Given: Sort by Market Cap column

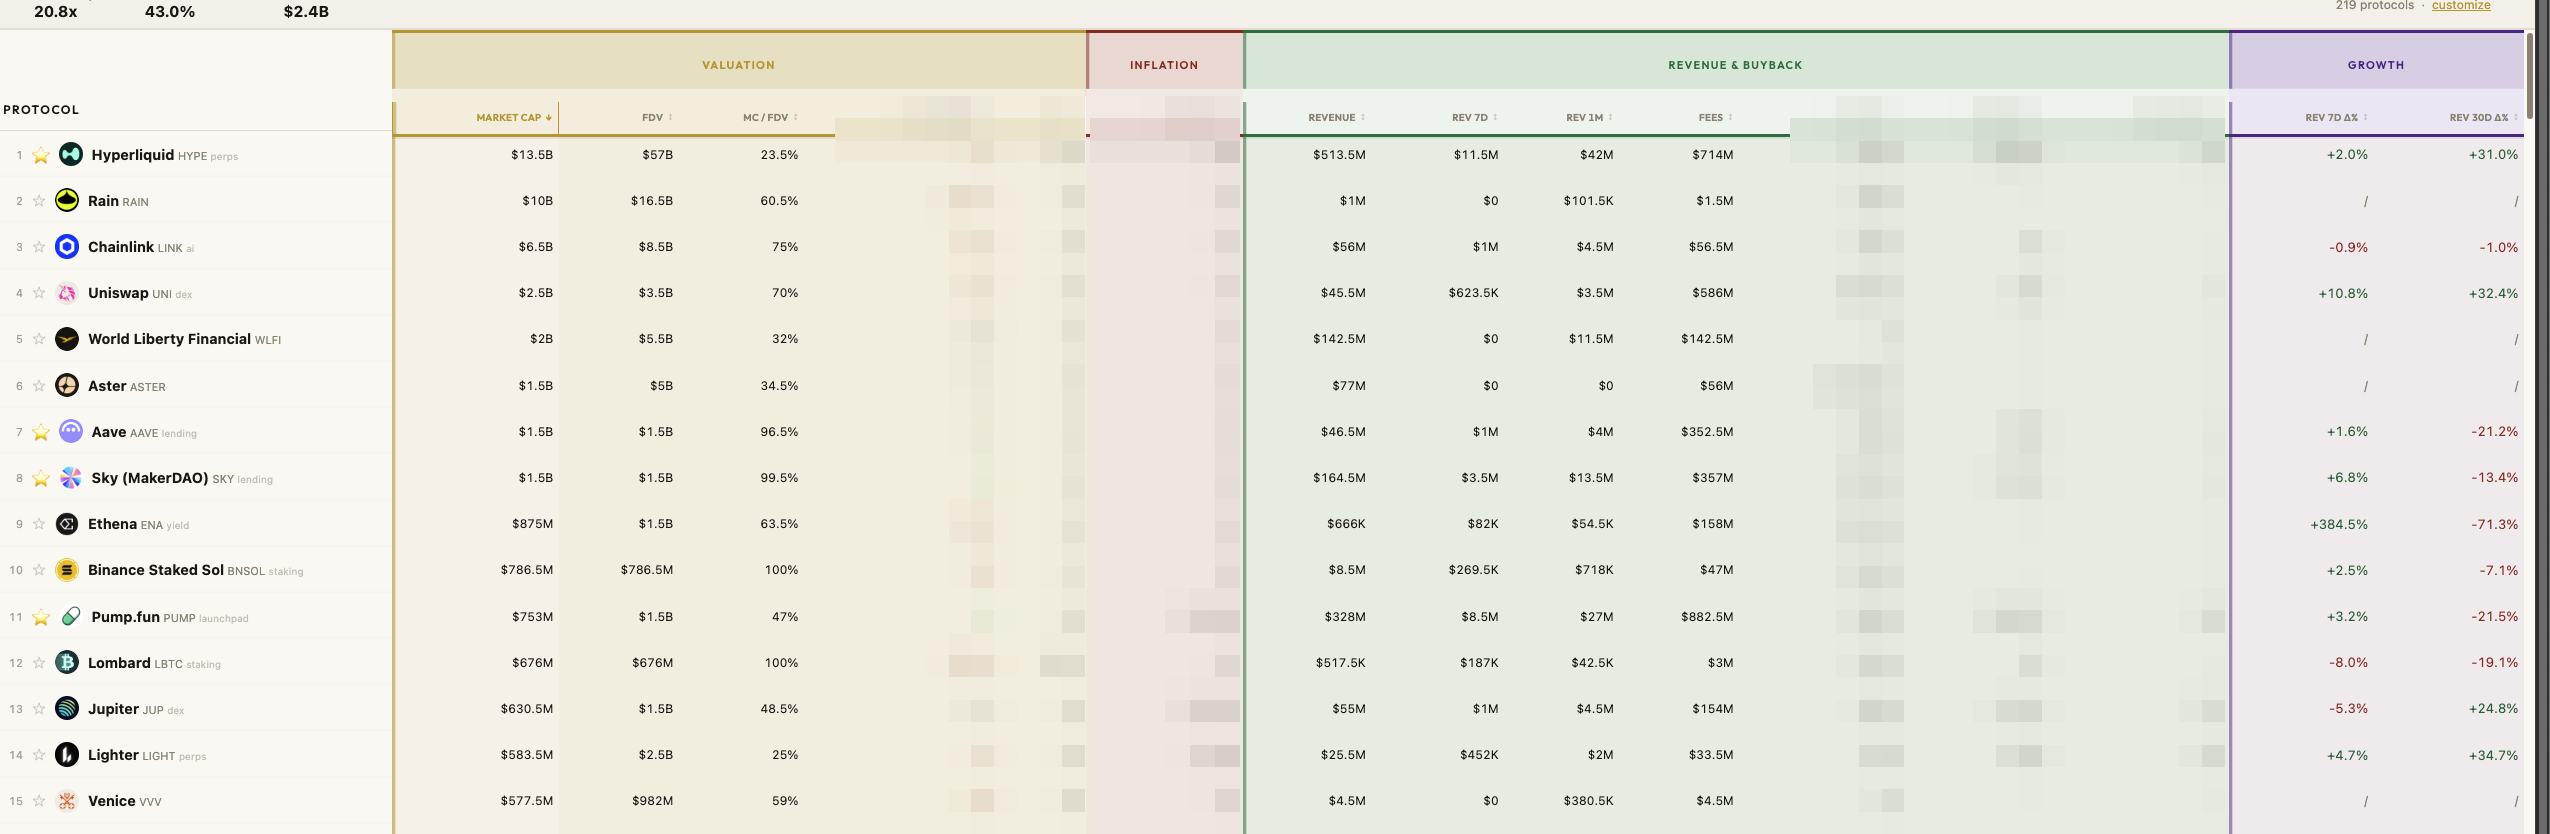Looking at the screenshot, I should pos(514,117).
